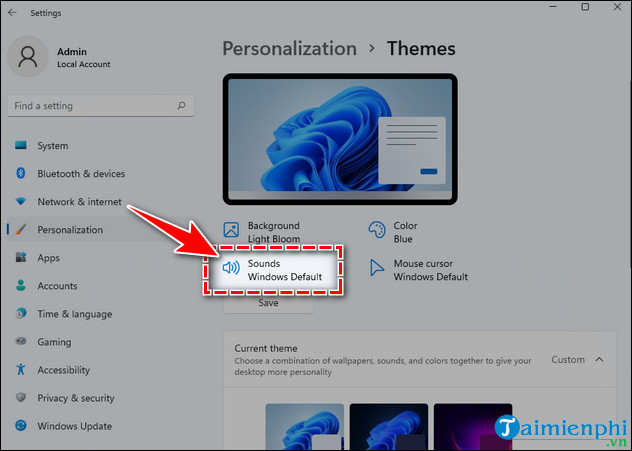Click the search magnifier icon
The height and width of the screenshot is (451, 632).
[181, 106]
